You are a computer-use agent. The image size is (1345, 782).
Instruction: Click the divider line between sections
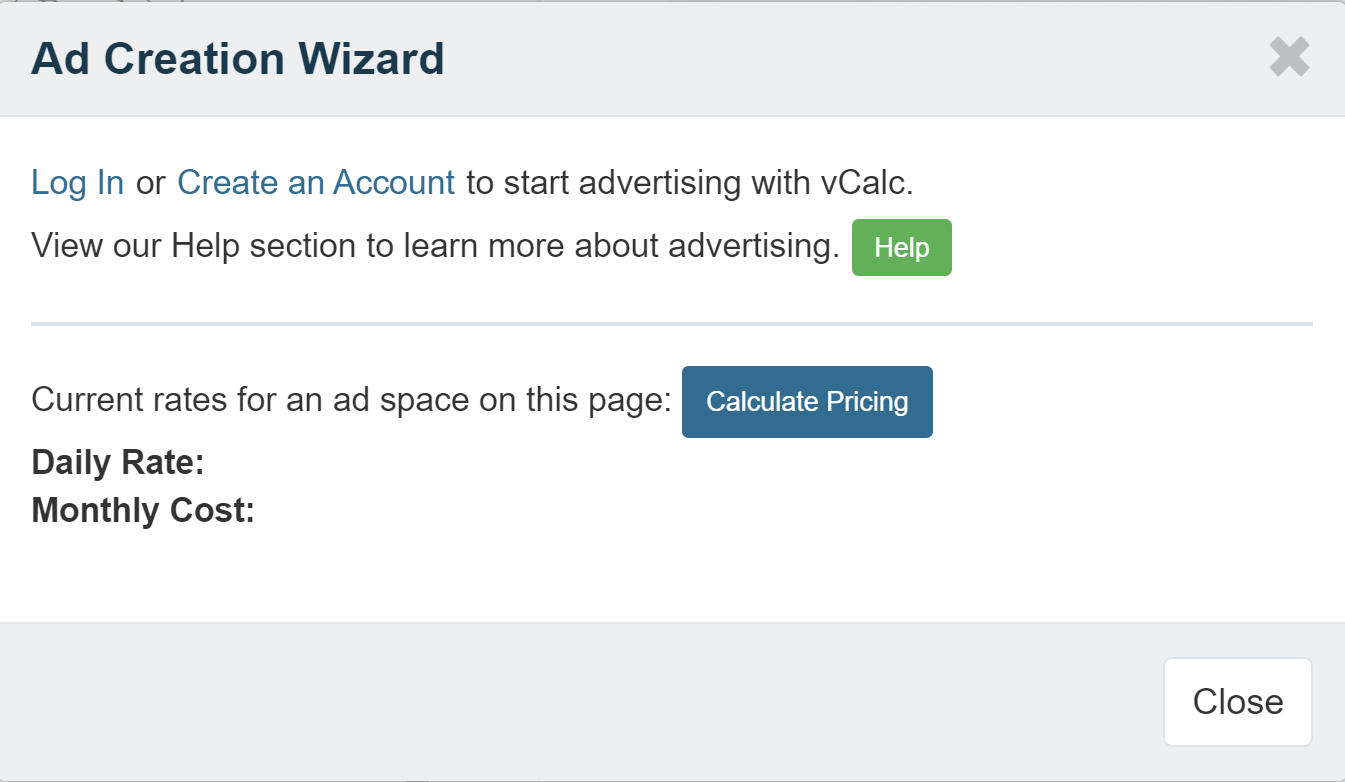pyautogui.click(x=672, y=322)
